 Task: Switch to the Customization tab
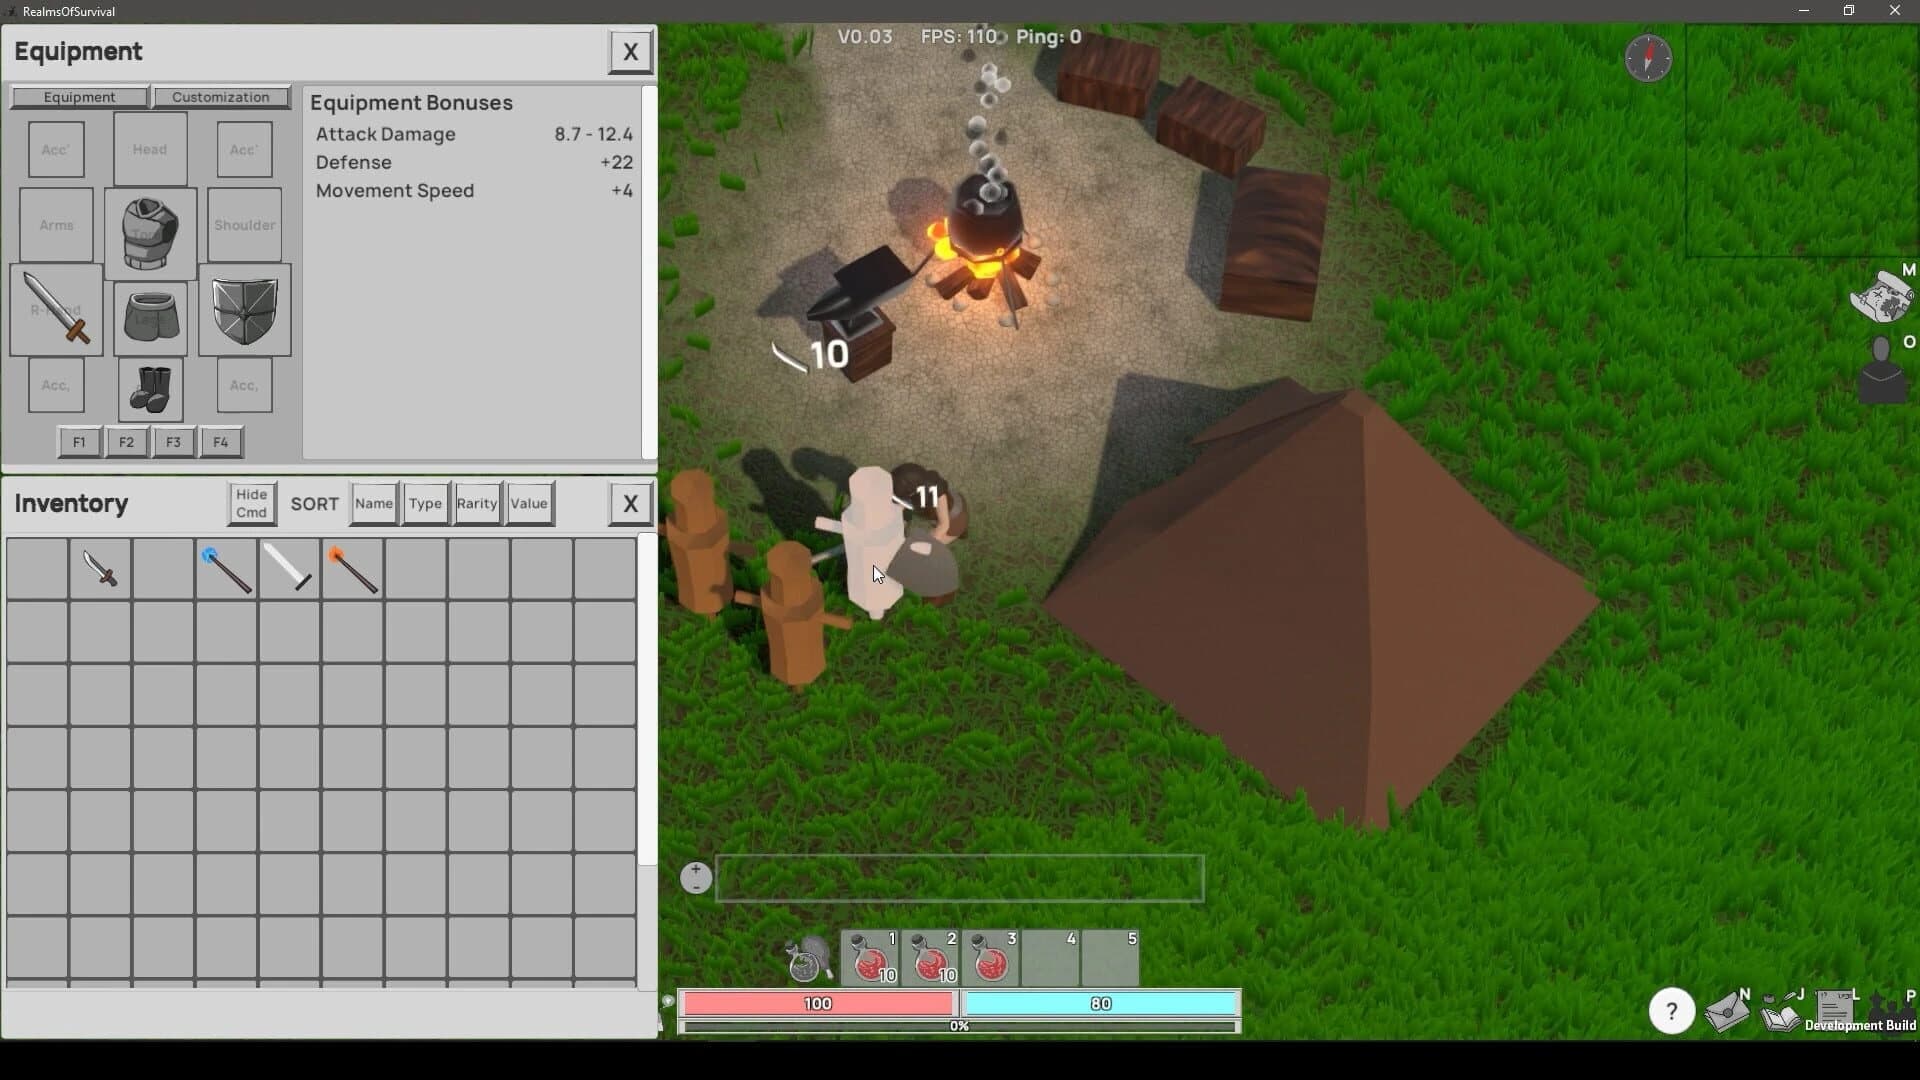pyautogui.click(x=221, y=97)
